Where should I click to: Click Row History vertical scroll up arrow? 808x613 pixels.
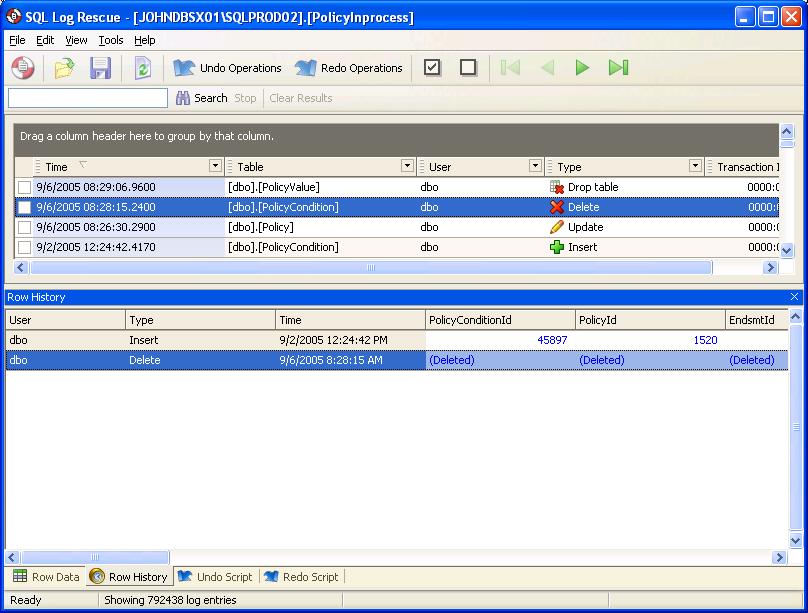pyautogui.click(x=795, y=316)
